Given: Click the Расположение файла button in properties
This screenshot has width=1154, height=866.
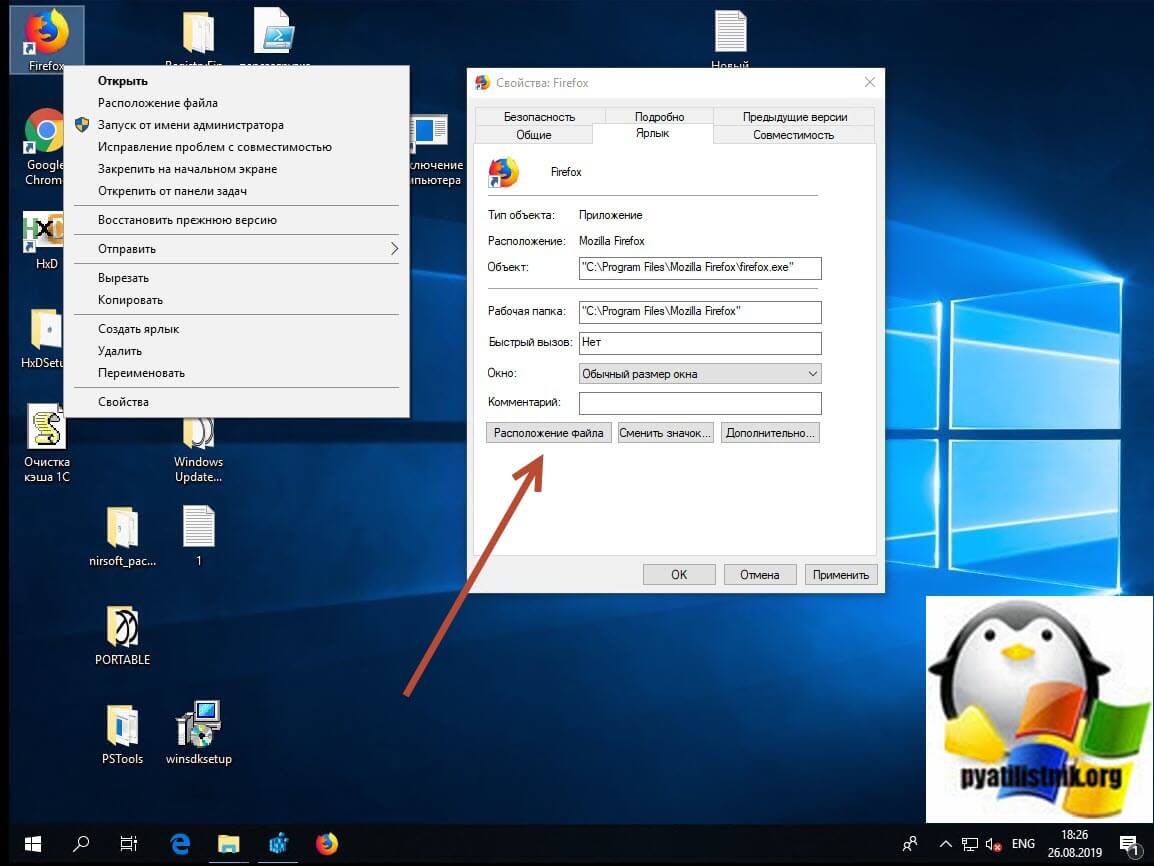Looking at the screenshot, I should [x=548, y=433].
